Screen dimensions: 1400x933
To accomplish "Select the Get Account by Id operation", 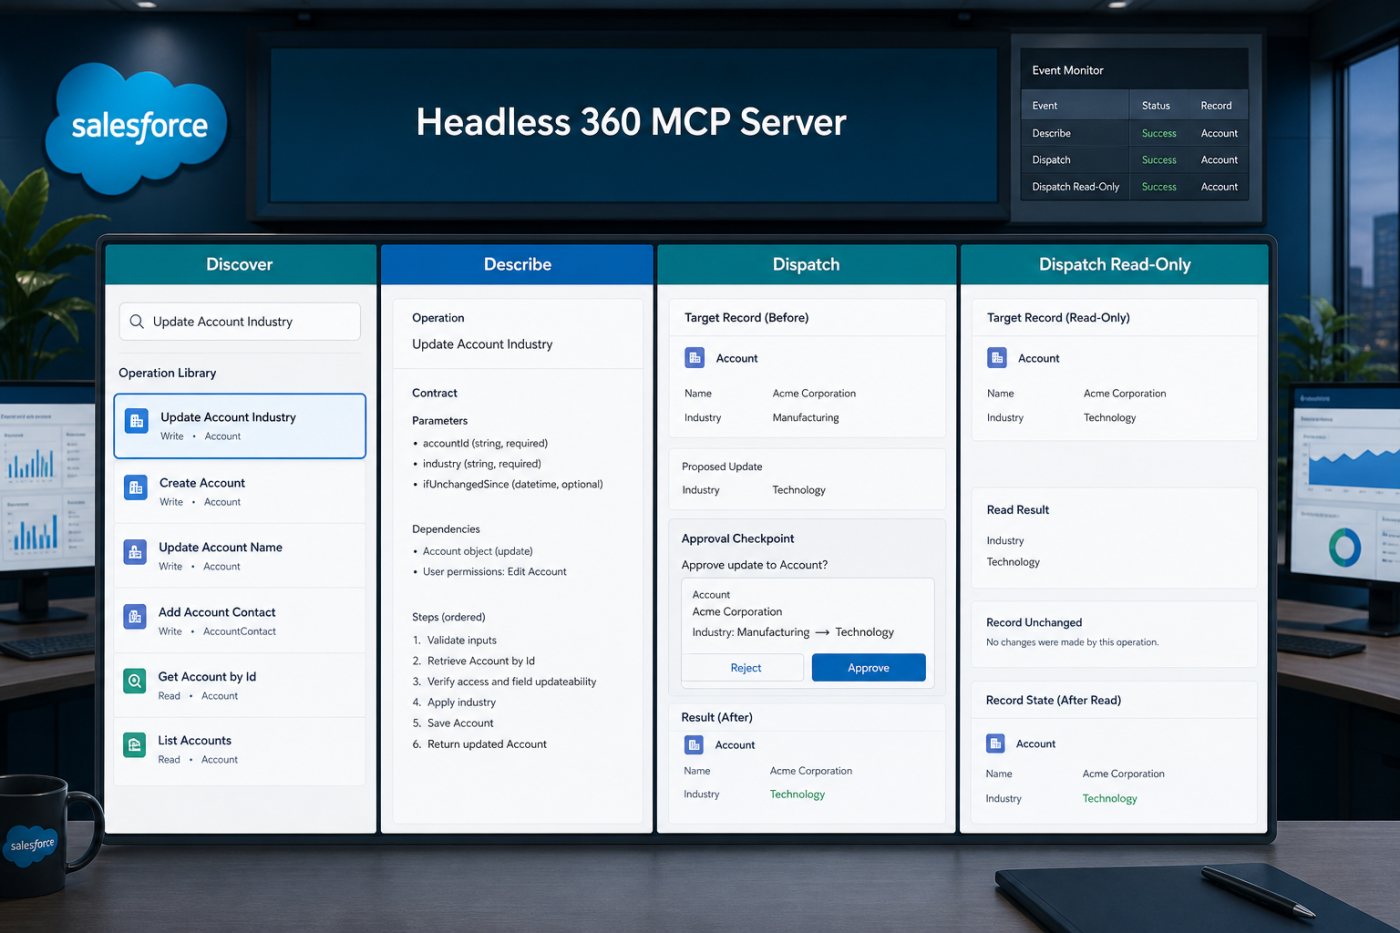I will [x=240, y=685].
